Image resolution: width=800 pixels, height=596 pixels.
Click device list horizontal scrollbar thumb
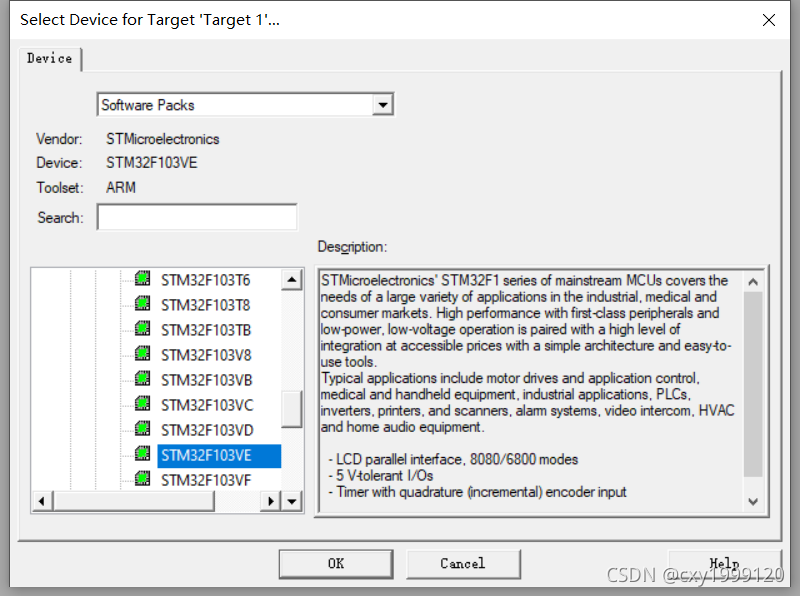pos(134,502)
